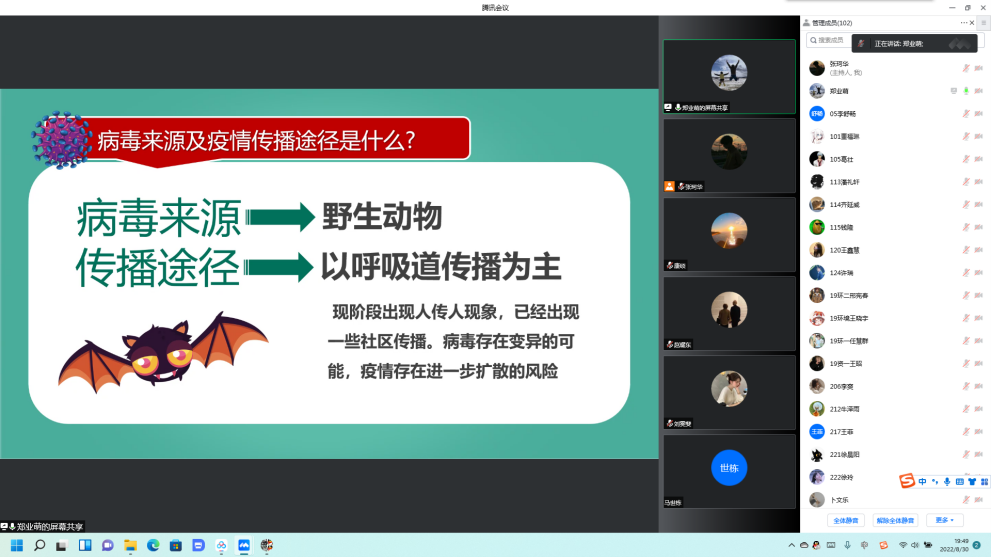Click the Tencent Meeting icon on taskbar

tap(244, 545)
